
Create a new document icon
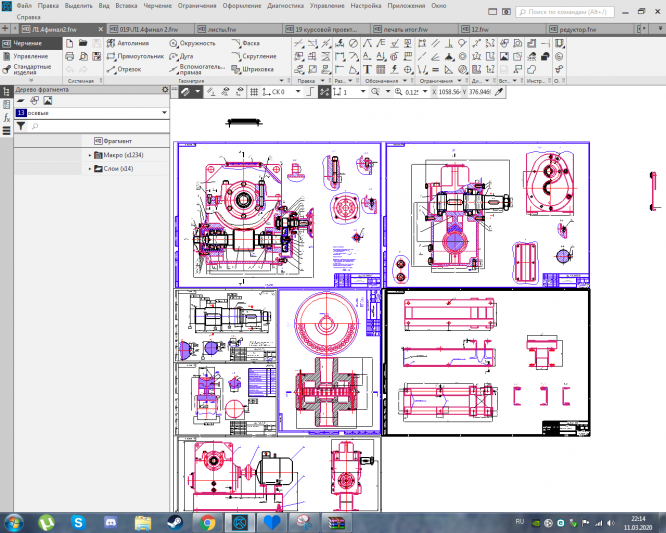click(x=70, y=43)
